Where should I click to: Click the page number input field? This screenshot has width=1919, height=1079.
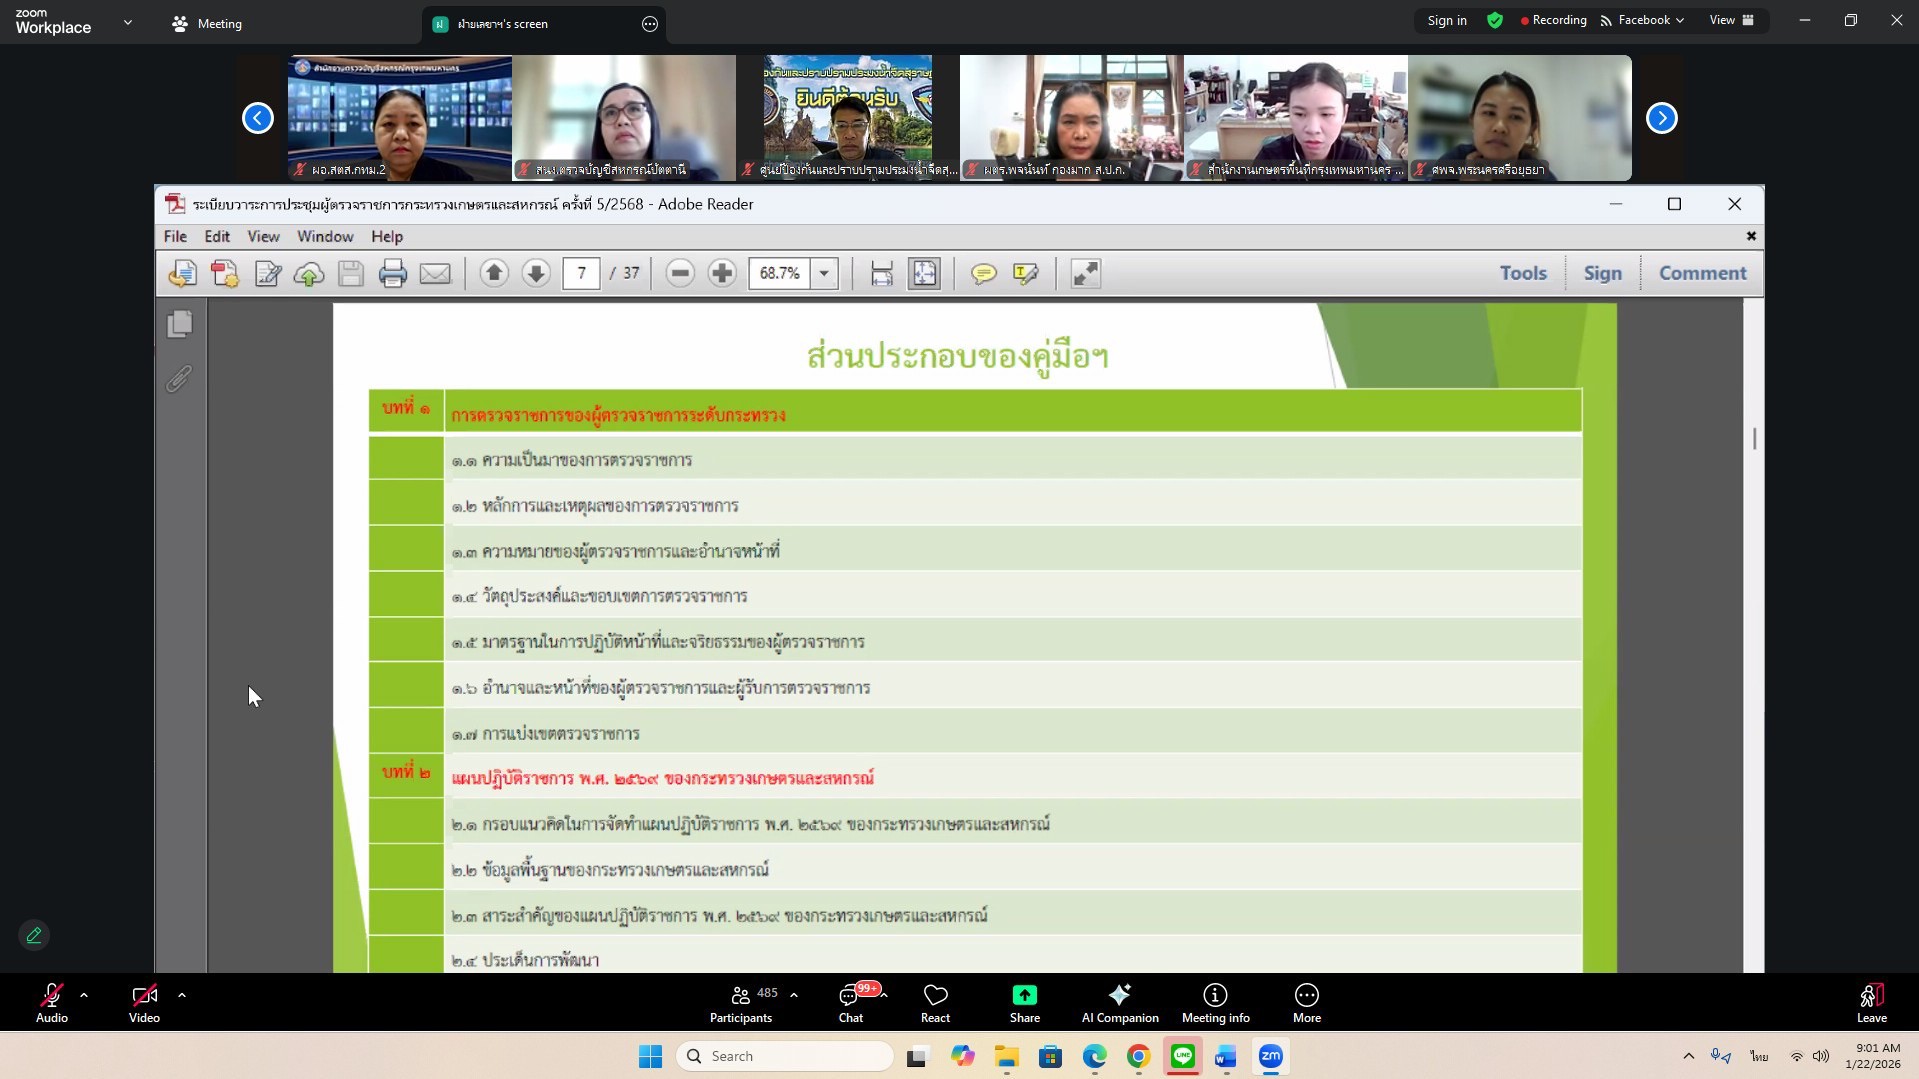[581, 273]
